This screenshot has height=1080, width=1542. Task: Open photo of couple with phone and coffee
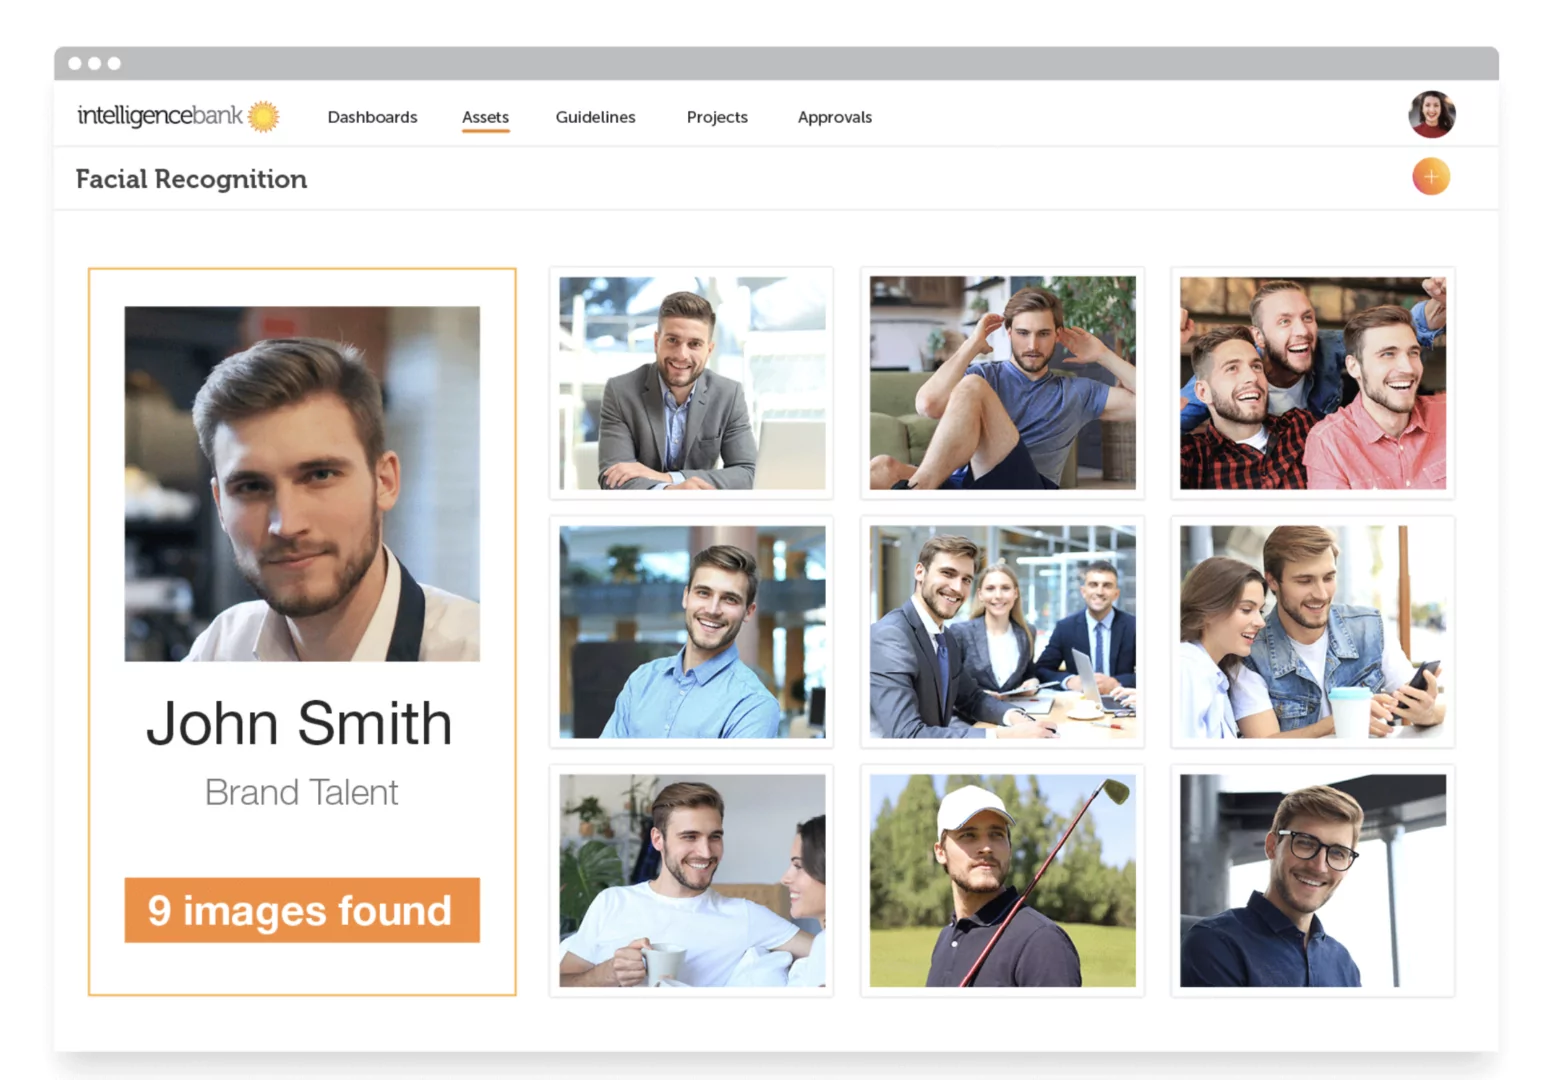[x=1313, y=632]
